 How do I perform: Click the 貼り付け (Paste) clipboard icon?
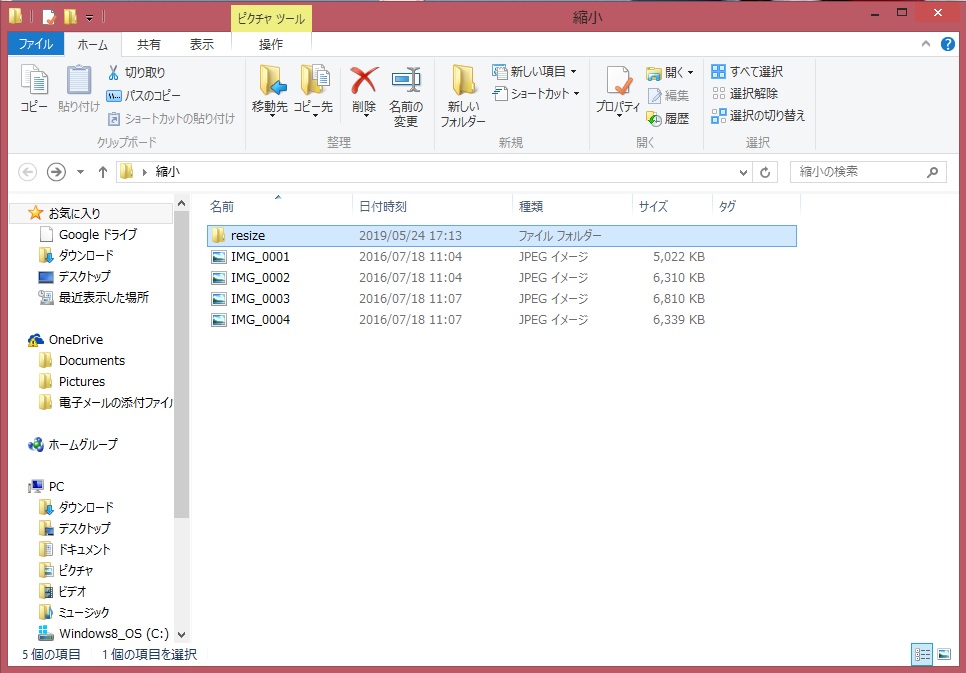(x=79, y=85)
